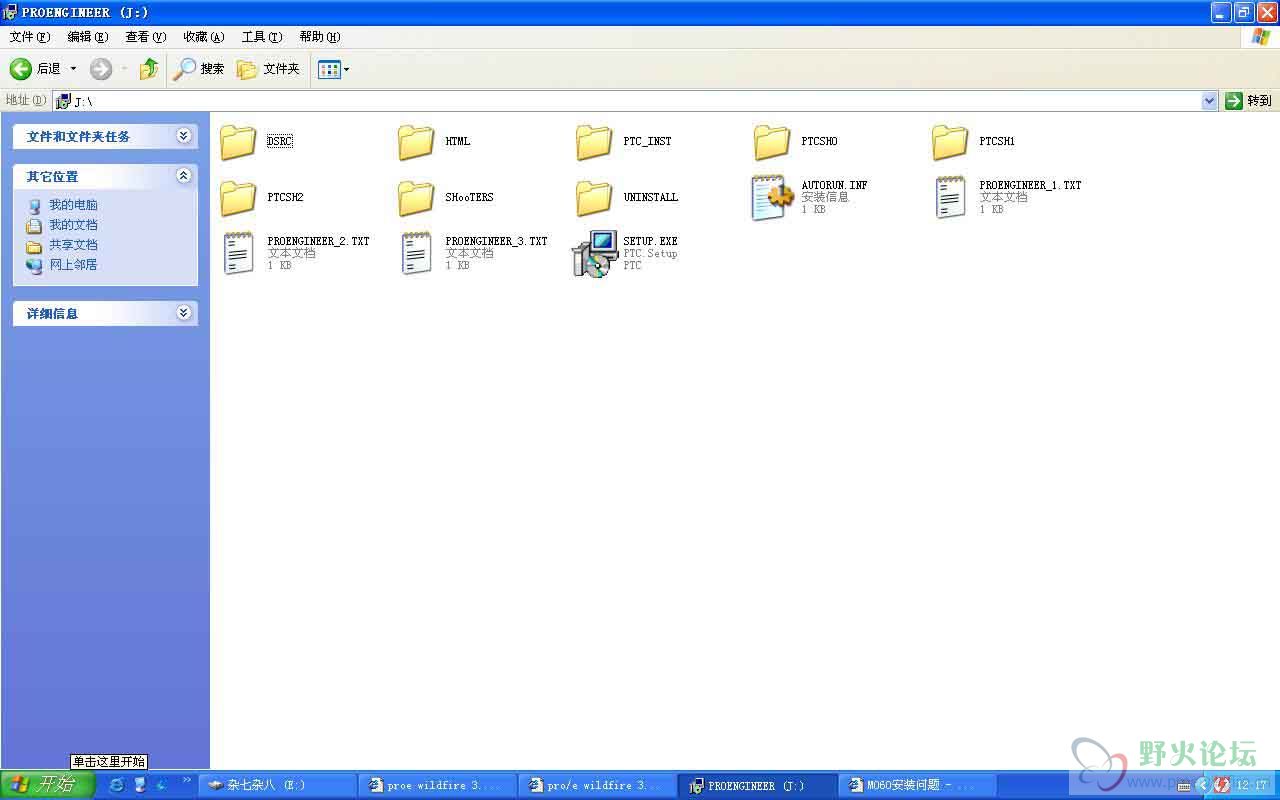Select the PTCSH0 folder icon

[x=772, y=142]
